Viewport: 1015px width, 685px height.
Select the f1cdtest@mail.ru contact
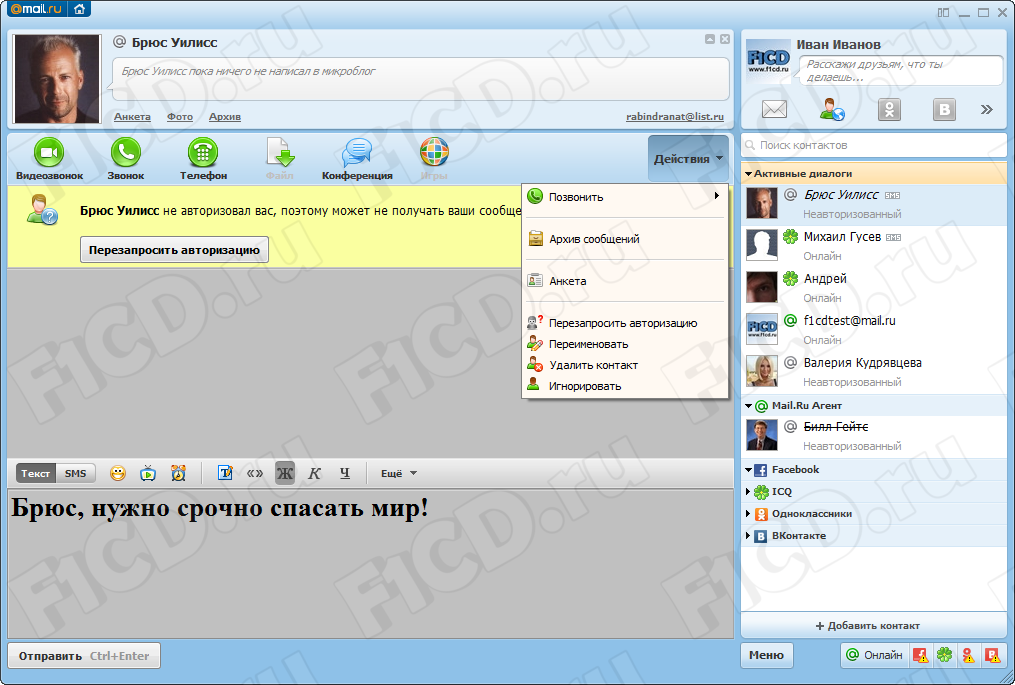point(874,330)
